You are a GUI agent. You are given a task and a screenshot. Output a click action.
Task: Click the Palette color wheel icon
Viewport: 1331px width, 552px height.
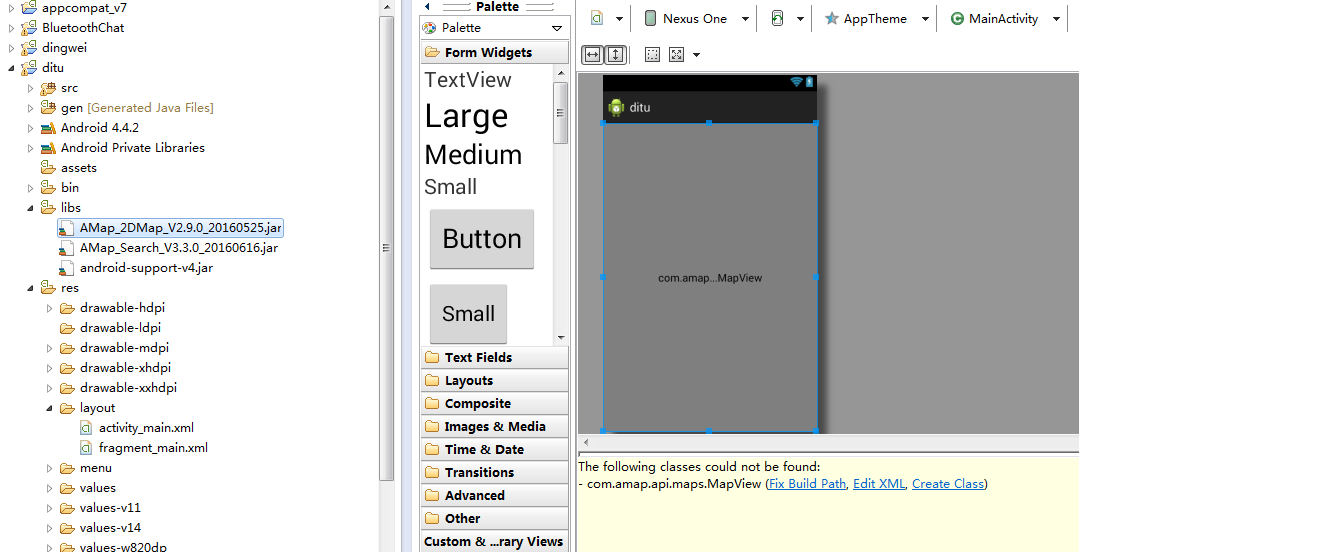[x=430, y=28]
